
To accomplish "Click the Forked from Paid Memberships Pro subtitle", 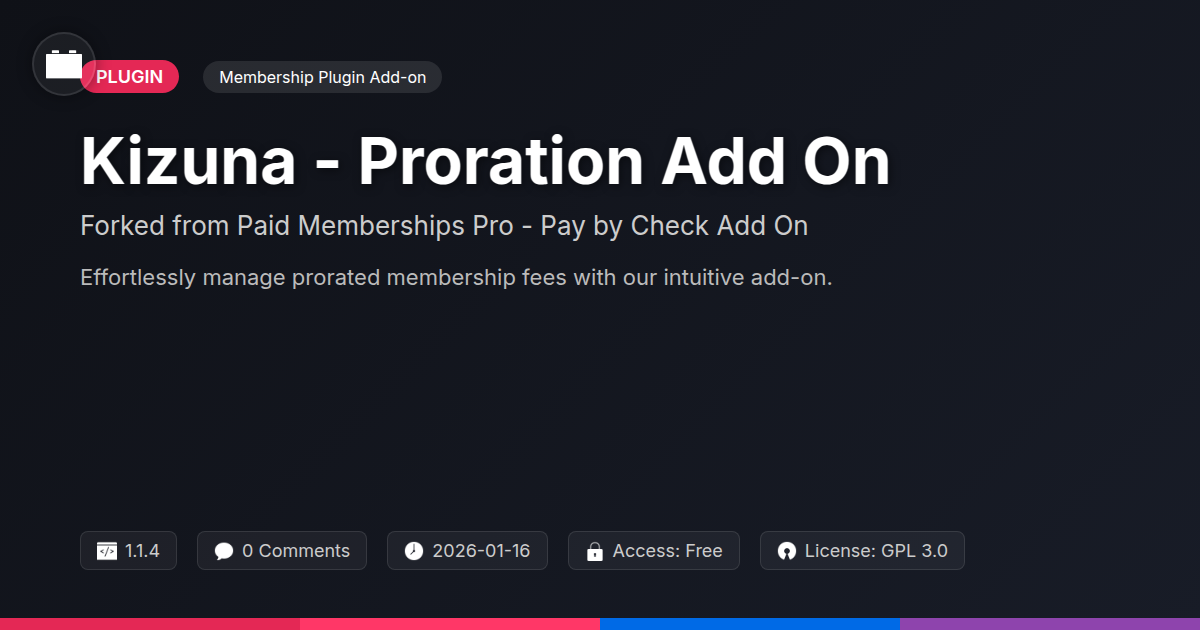I will (444, 226).
